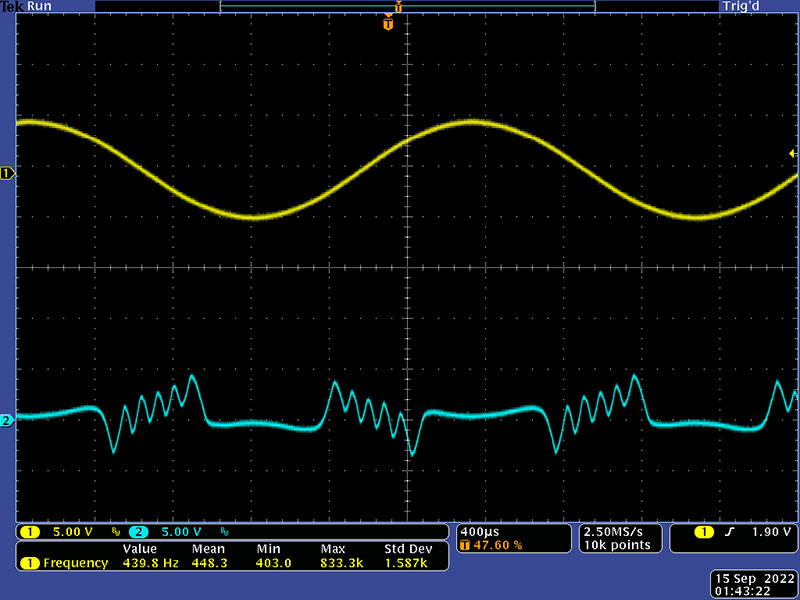Viewport: 800px width, 600px height.
Task: Click the yellow trigger level arrow
Action: pos(793,154)
